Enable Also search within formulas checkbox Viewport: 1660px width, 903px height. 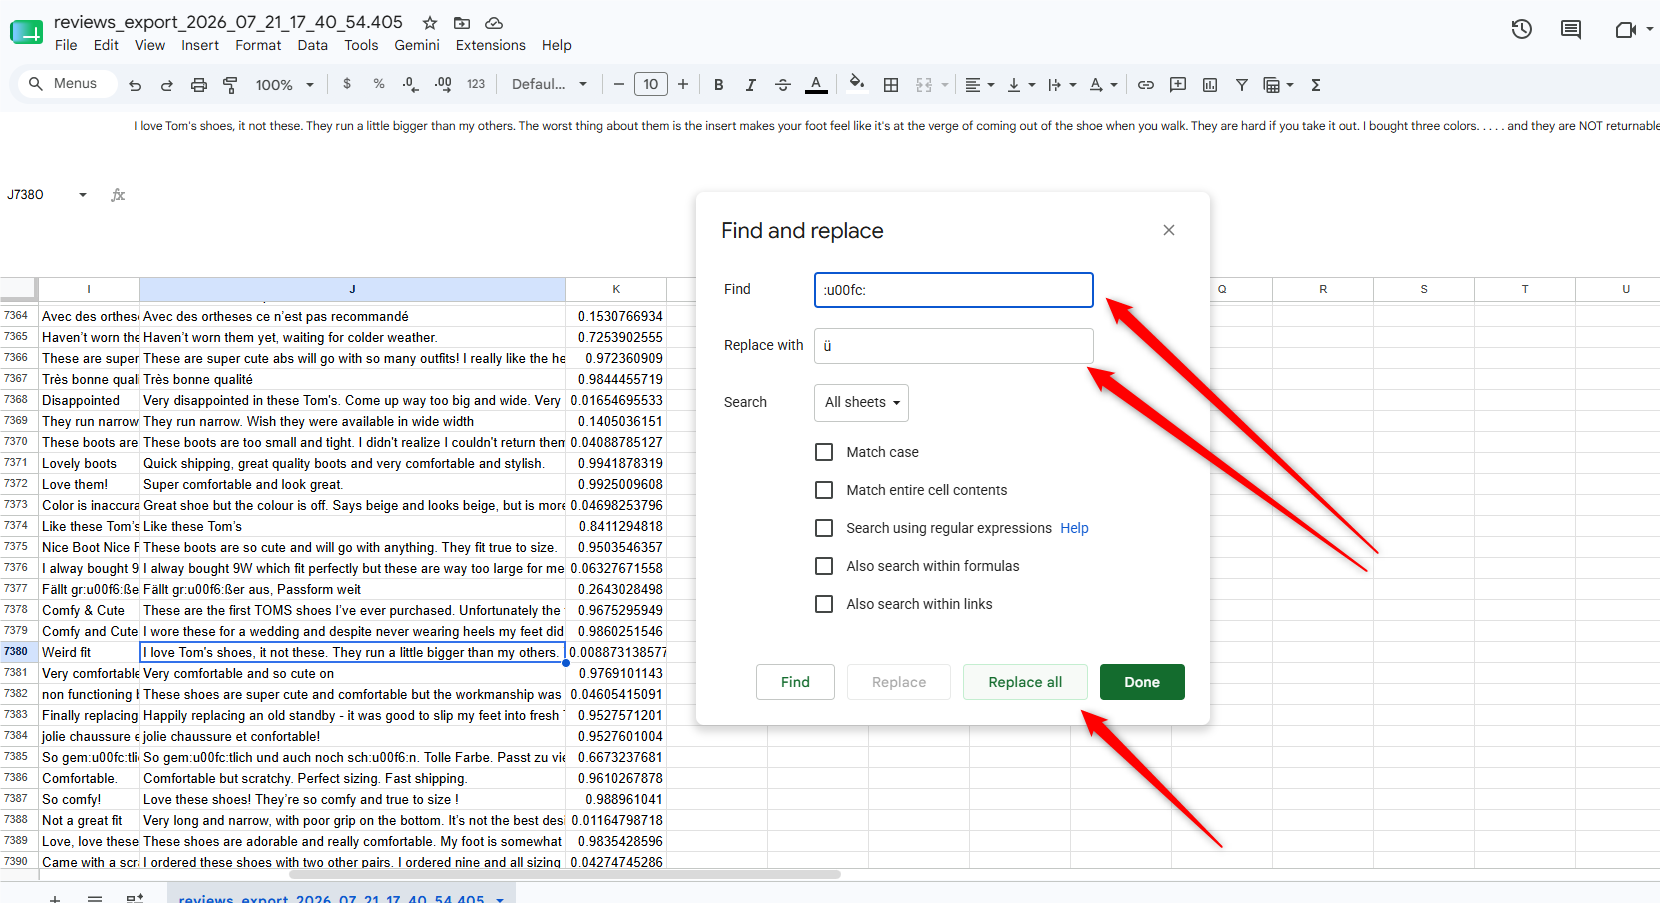pos(824,566)
